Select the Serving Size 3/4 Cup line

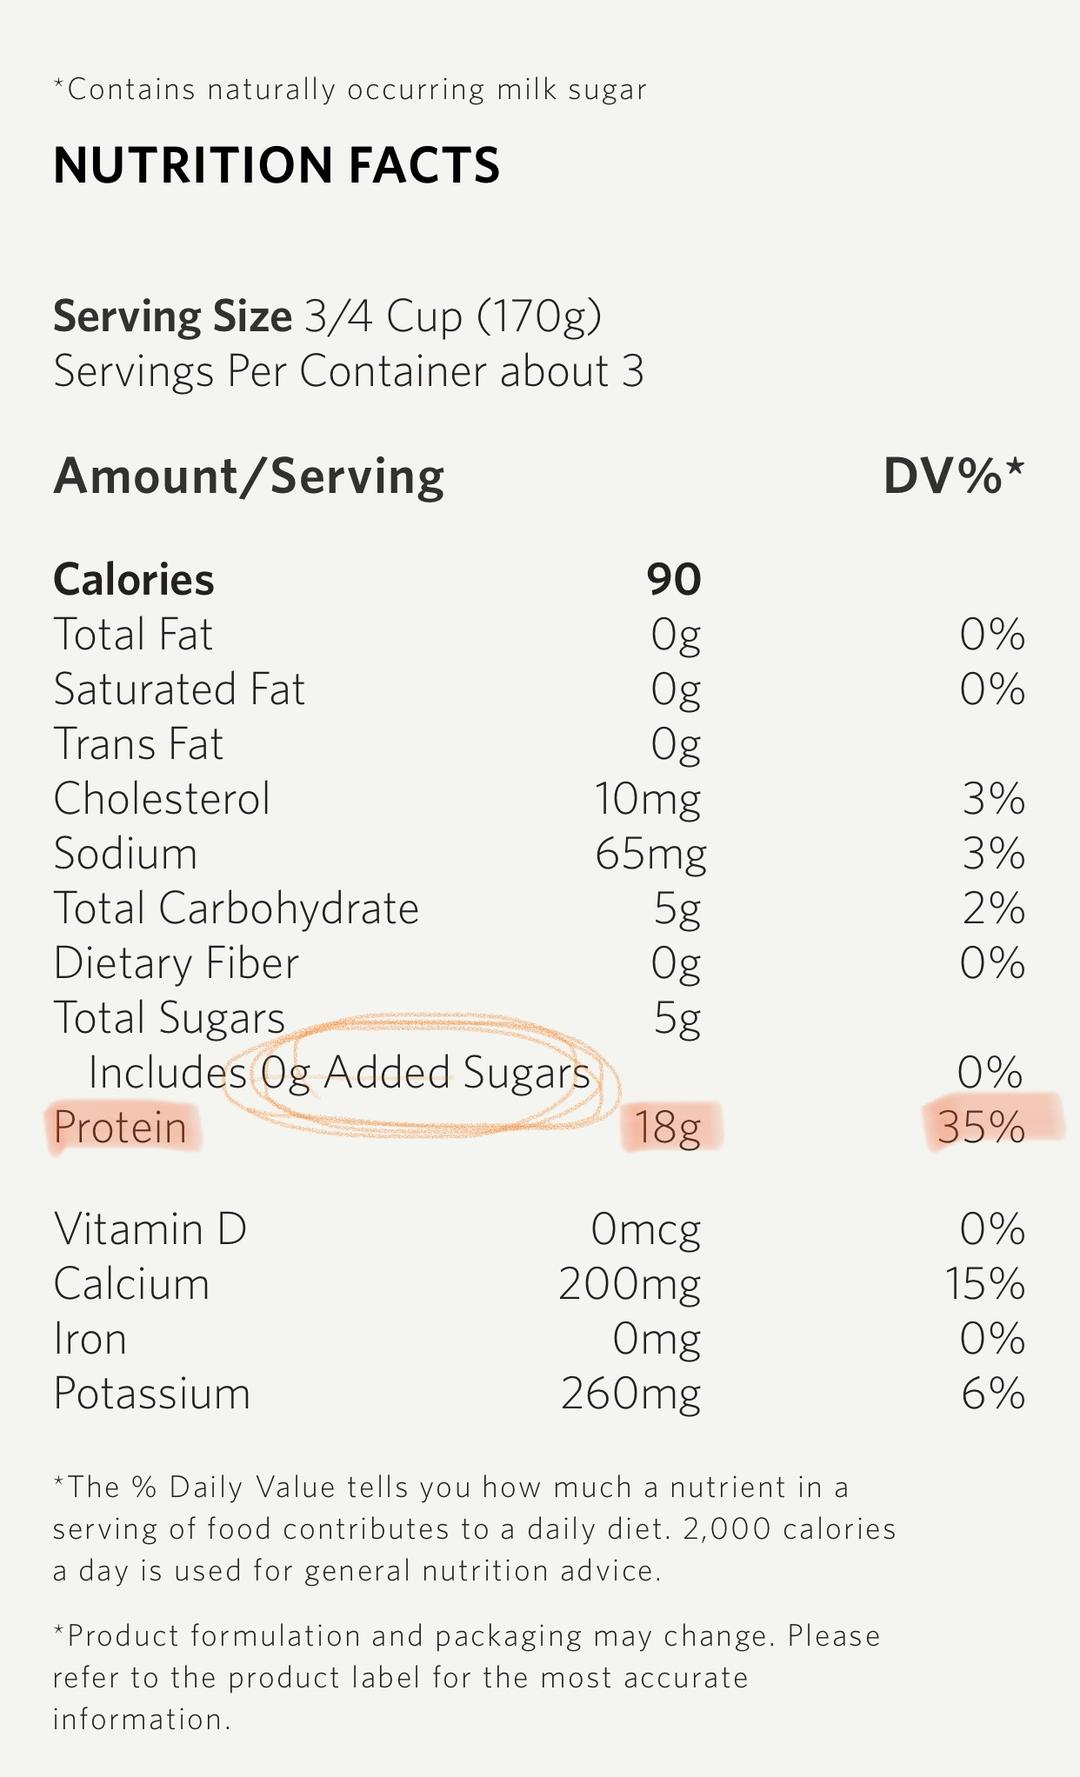coord(327,317)
